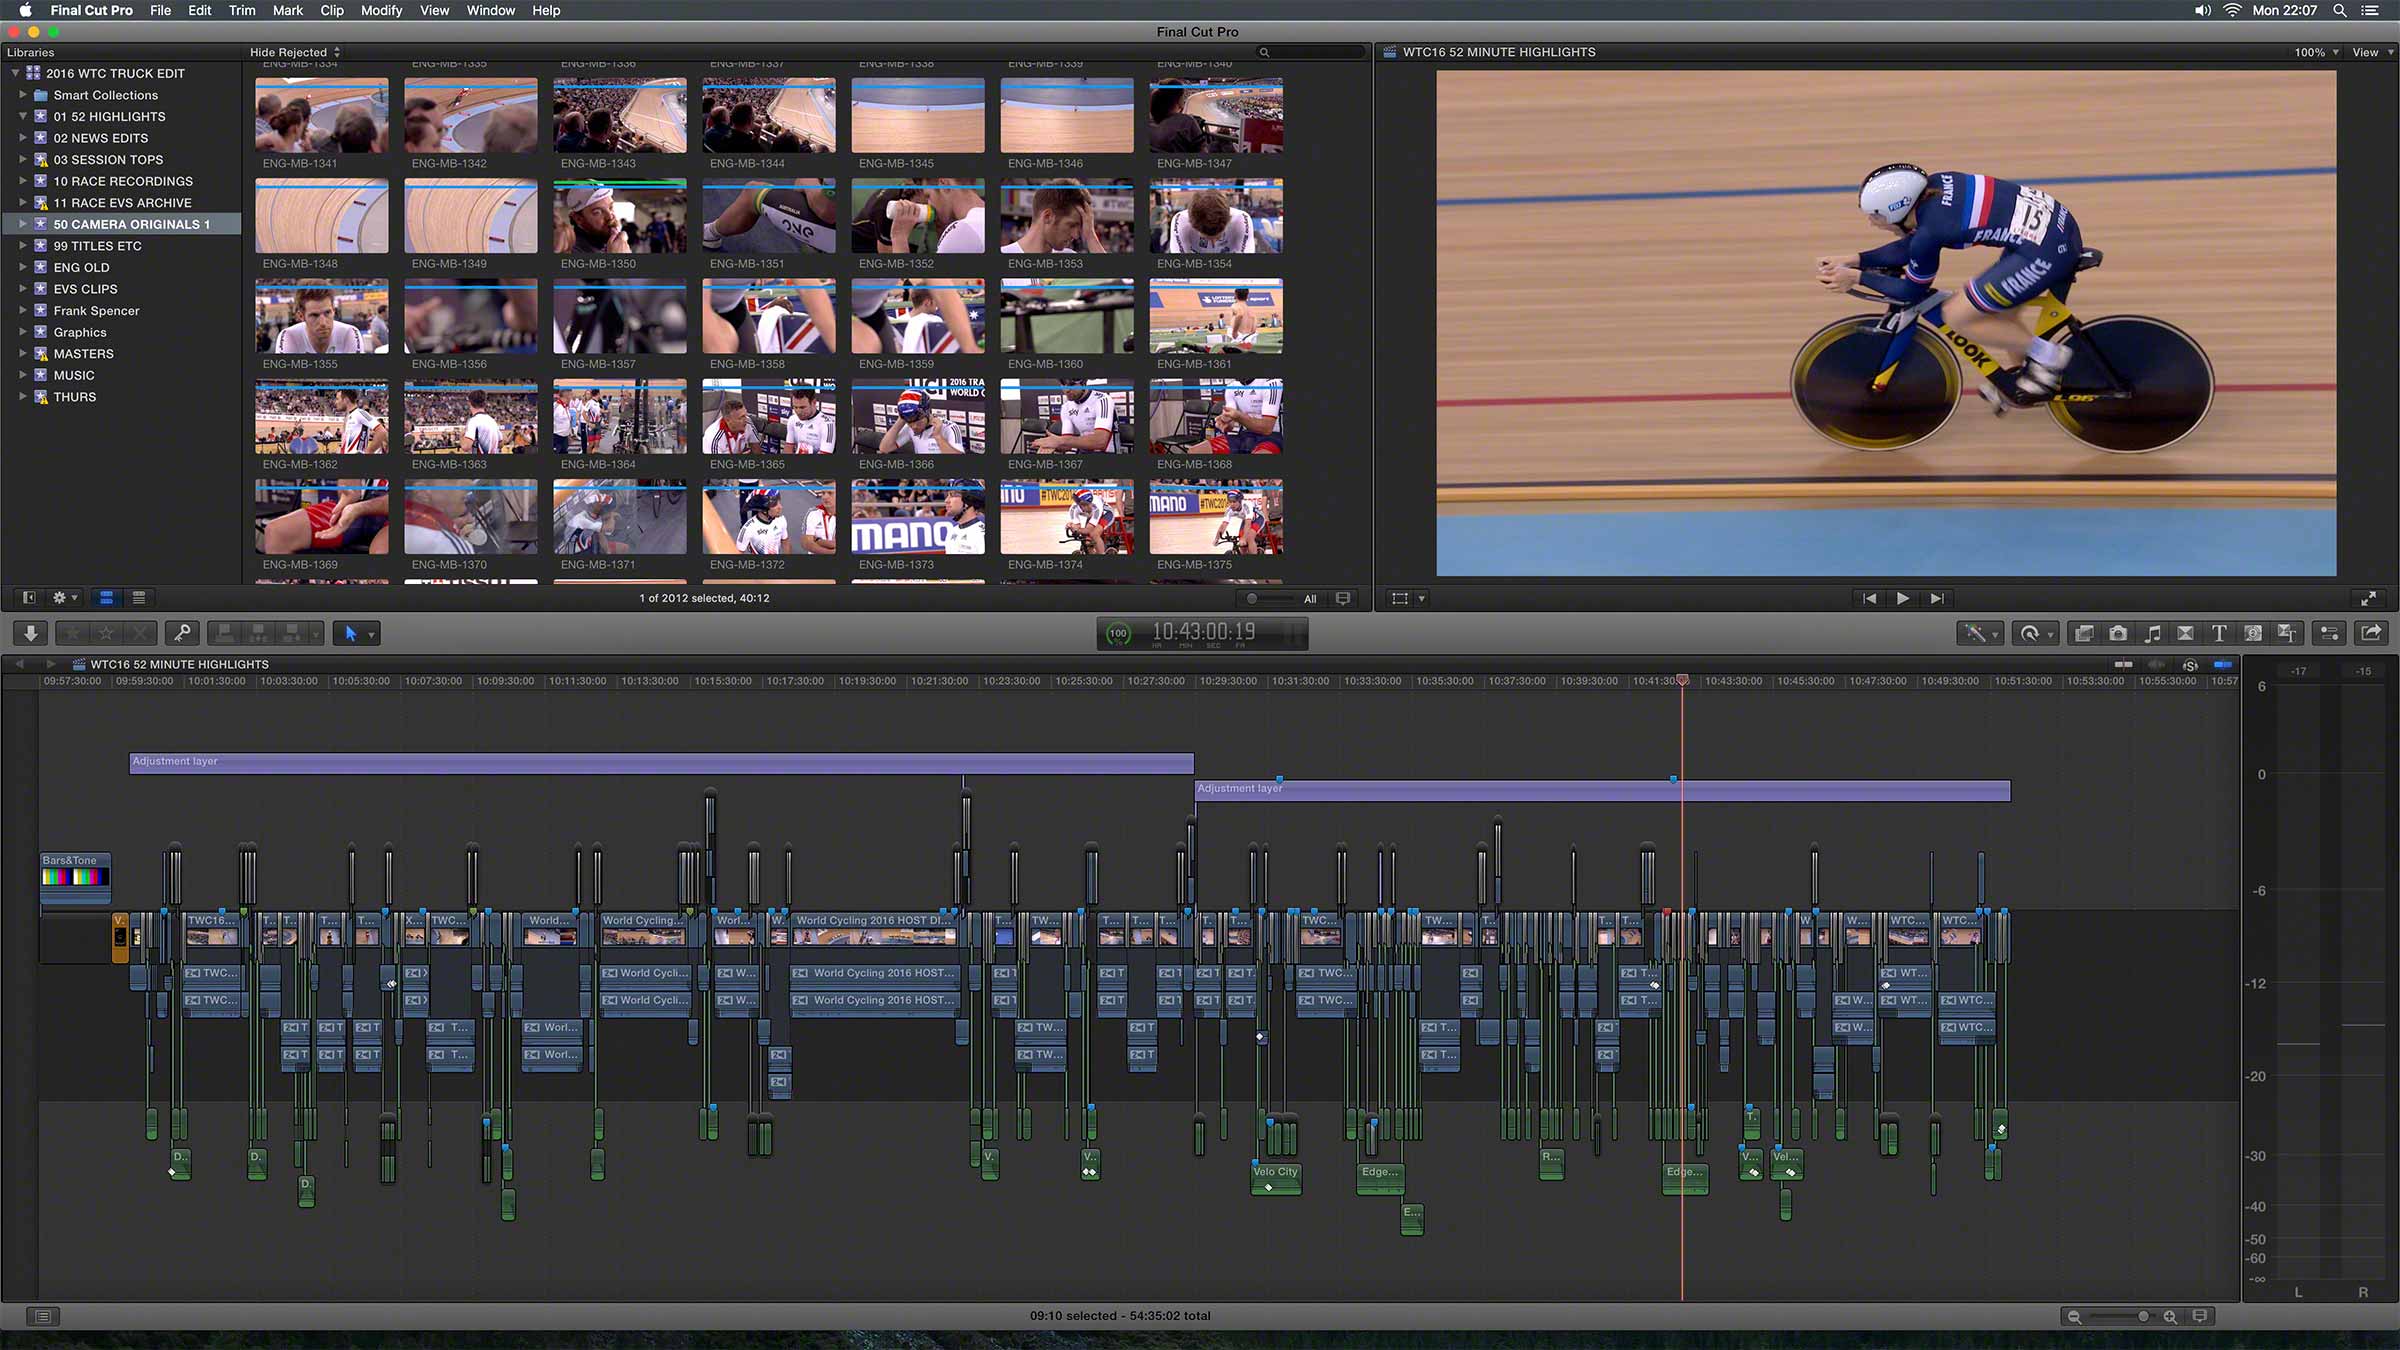Open the Enhancements magic wand menu
2400x1350 pixels.
click(x=1980, y=633)
